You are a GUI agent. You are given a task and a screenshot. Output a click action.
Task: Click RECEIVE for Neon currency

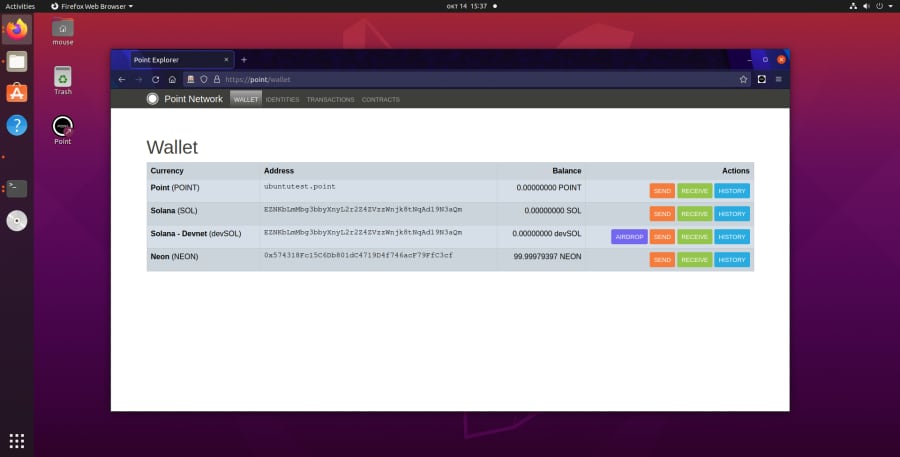coord(694,260)
